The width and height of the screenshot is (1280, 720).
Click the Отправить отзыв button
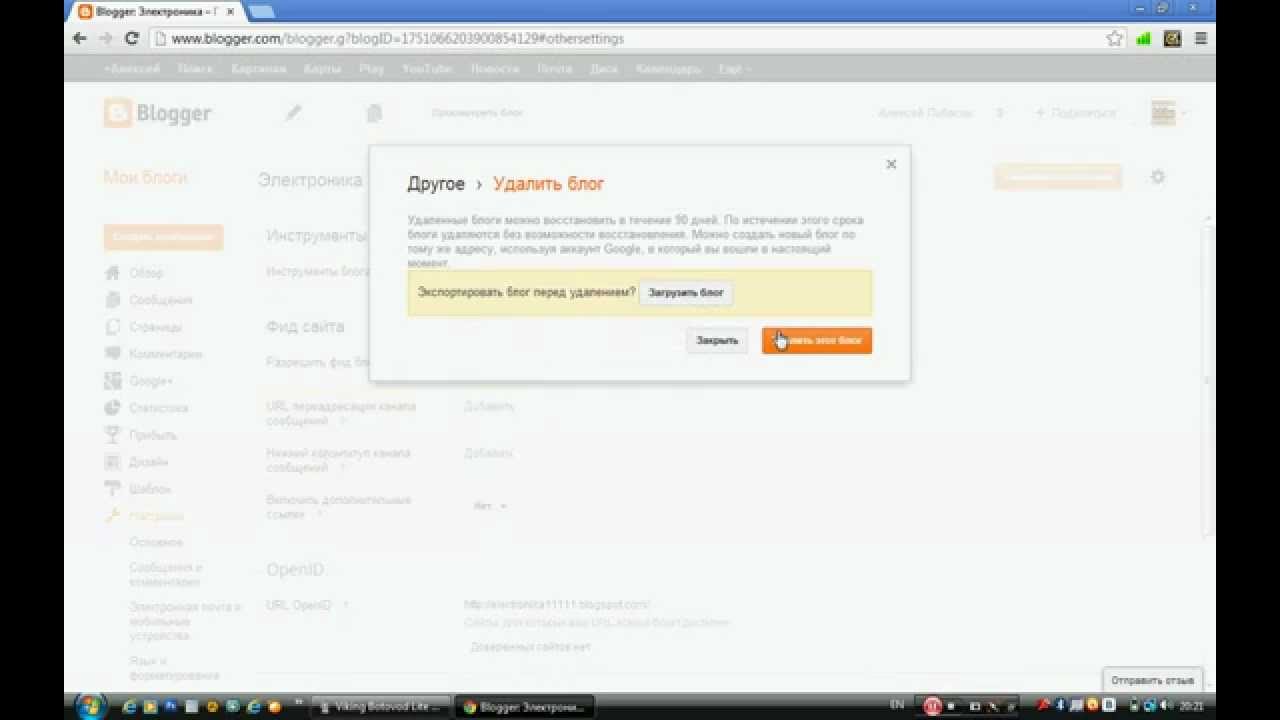point(1152,680)
